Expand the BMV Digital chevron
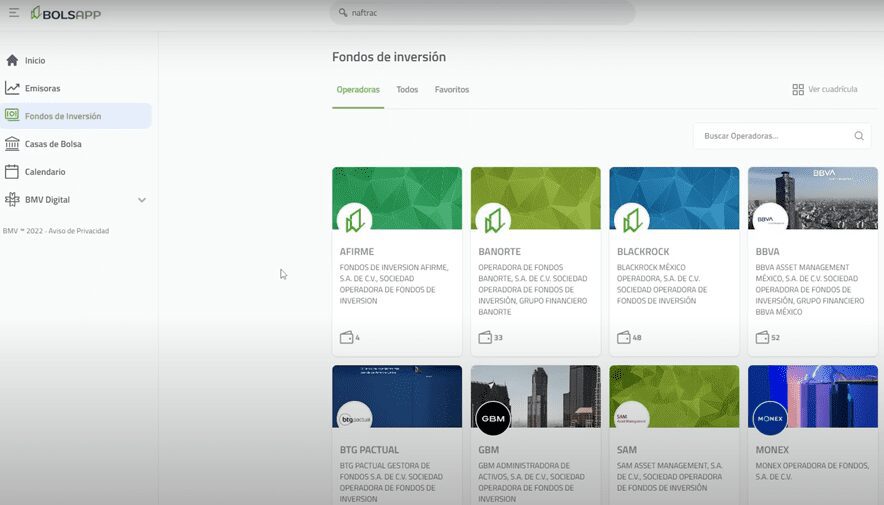884x505 pixels. point(141,200)
